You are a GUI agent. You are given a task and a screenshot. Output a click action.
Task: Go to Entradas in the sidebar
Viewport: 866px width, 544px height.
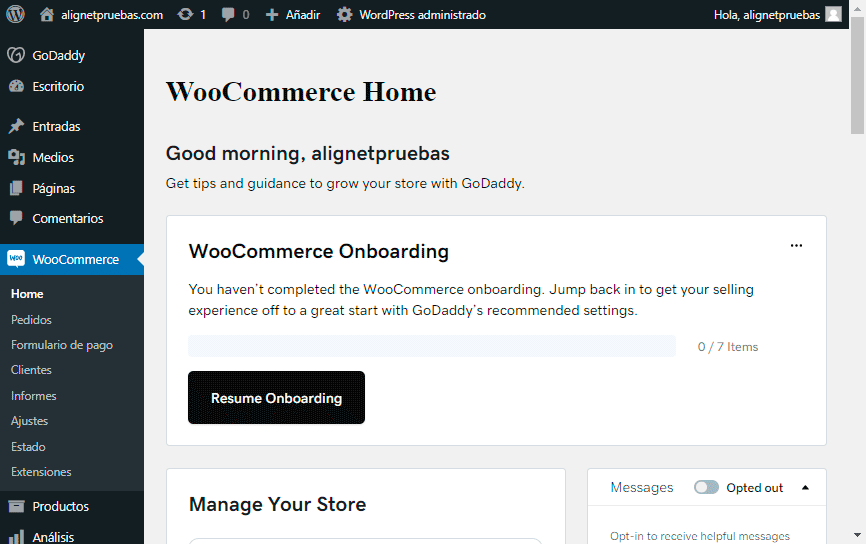point(56,127)
